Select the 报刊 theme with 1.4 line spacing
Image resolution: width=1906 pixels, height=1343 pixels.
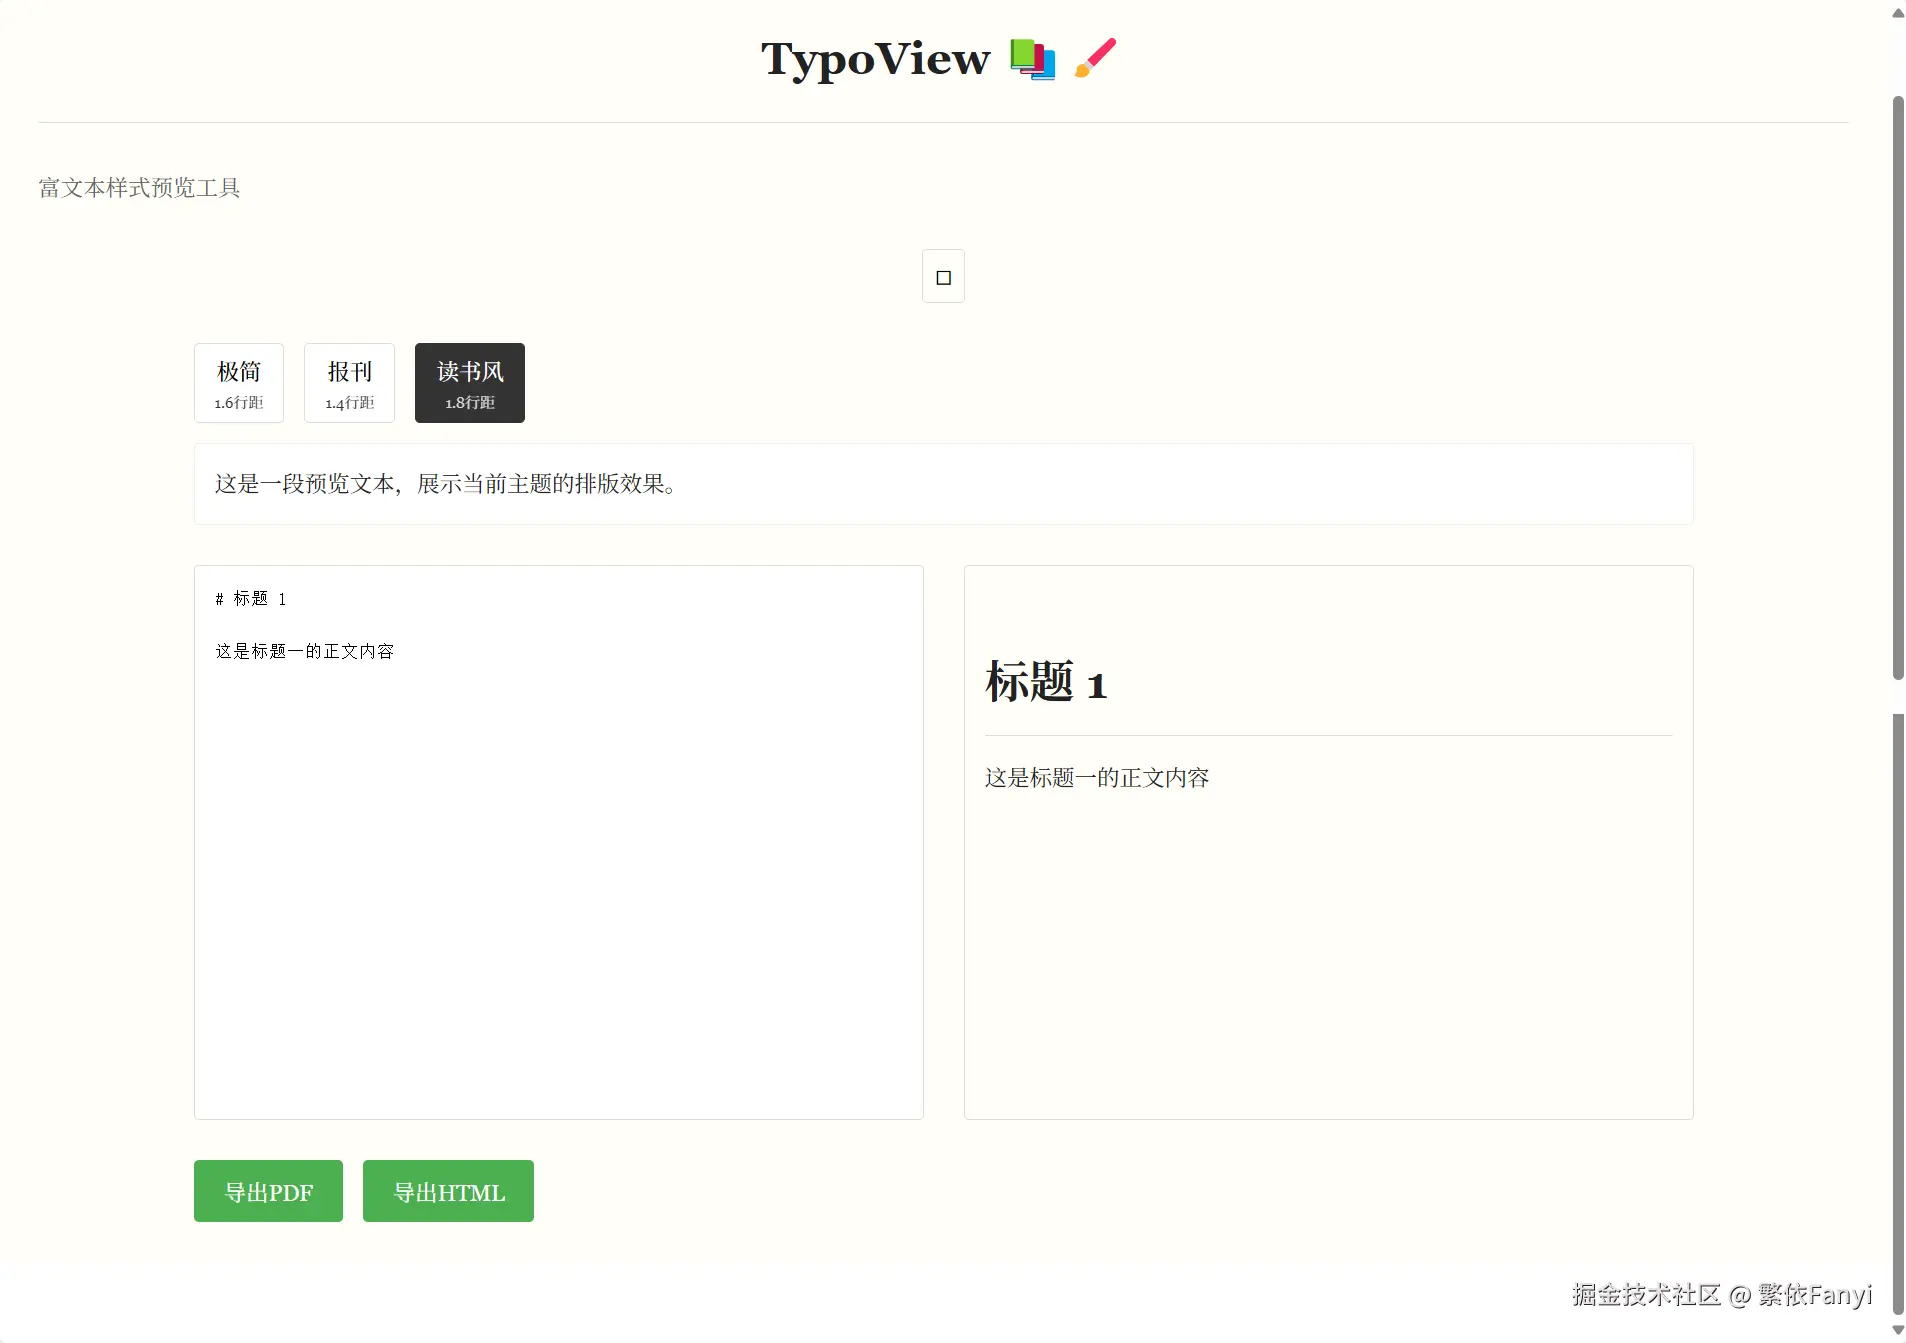[348, 383]
